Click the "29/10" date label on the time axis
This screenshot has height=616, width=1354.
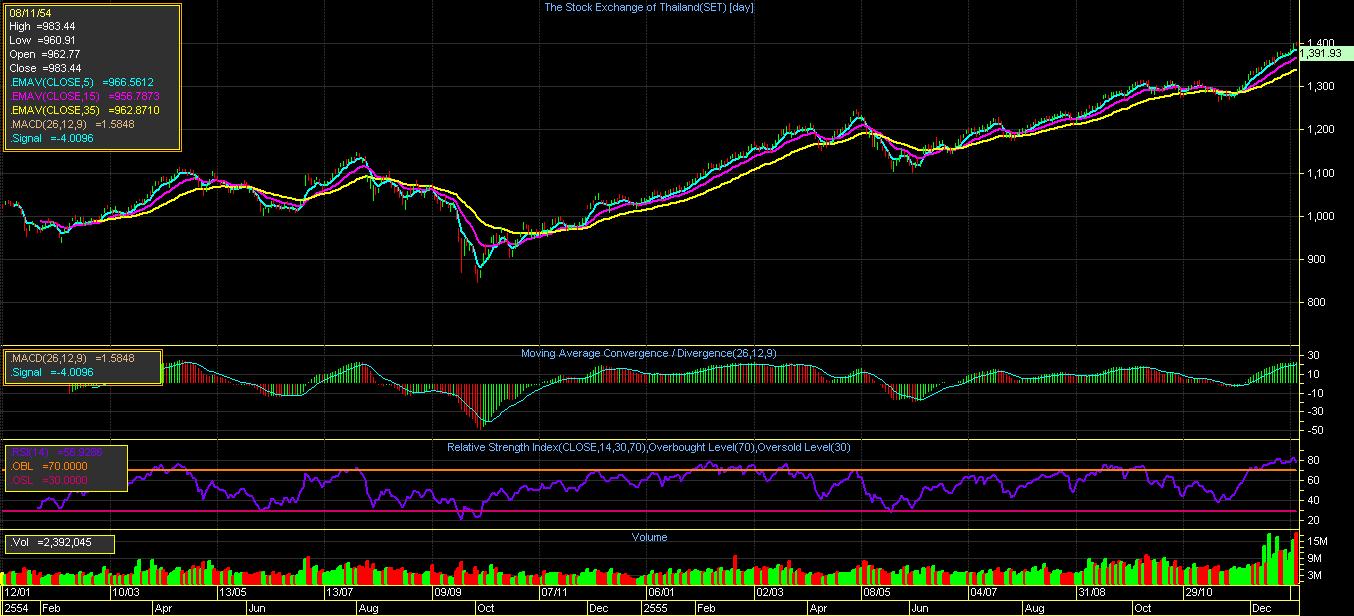1198,592
